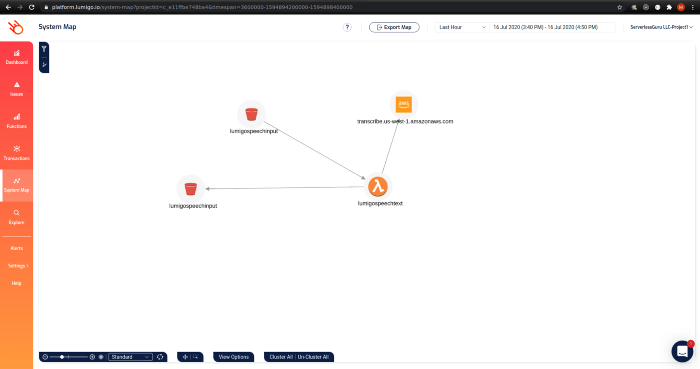The image size is (700, 369).
Task: Click the zoom-in icon beside slider
Action: (x=92, y=357)
